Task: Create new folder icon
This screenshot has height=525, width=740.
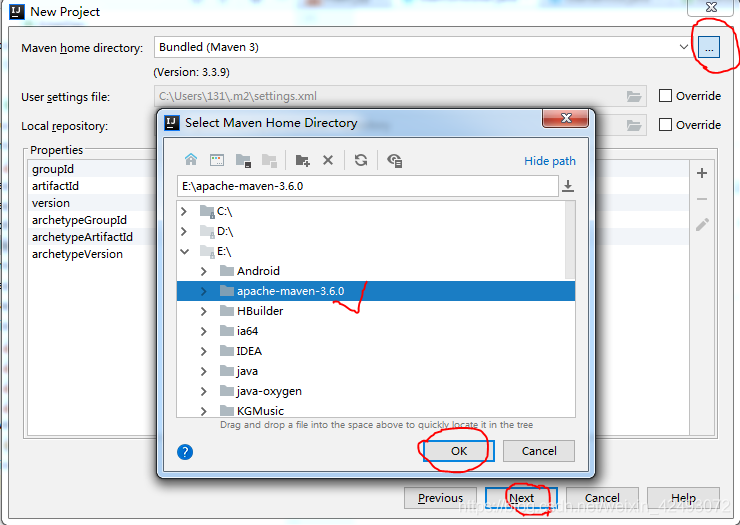Action: 302,161
